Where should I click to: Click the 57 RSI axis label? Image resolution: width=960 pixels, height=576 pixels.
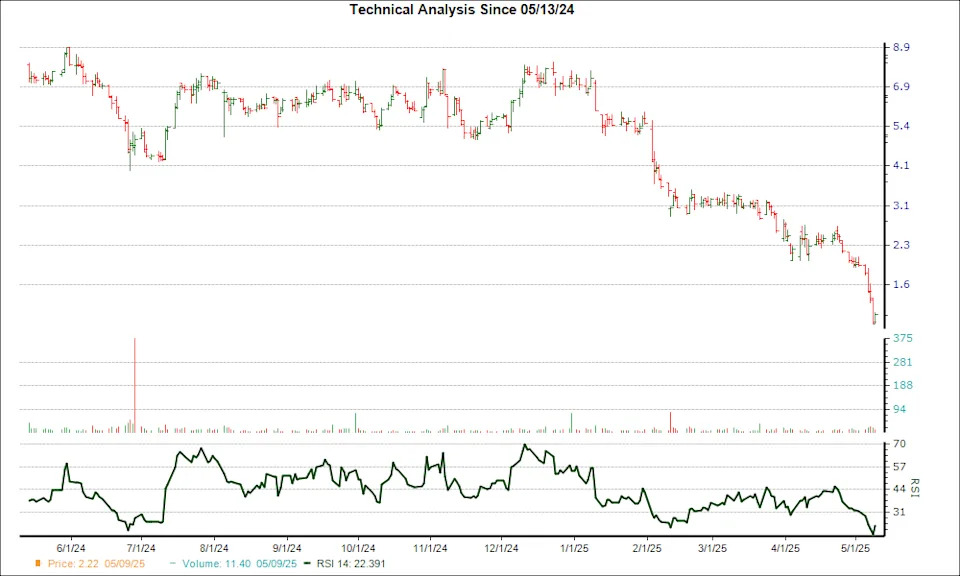click(899, 467)
